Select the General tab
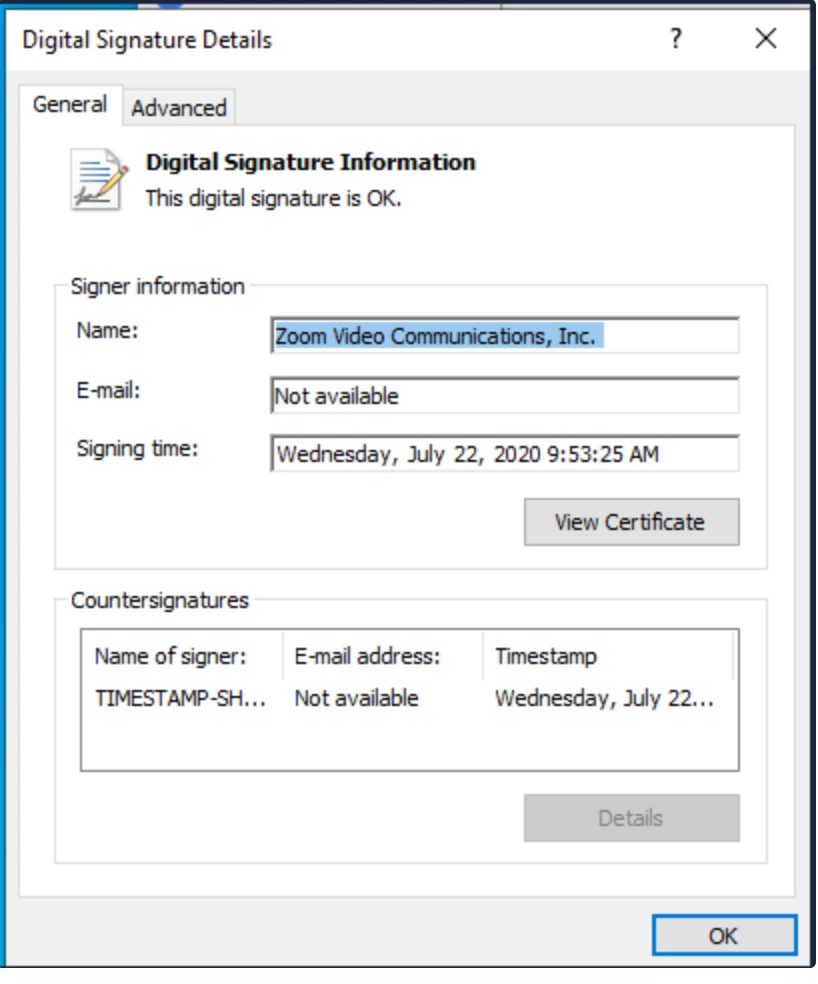This screenshot has height=984, width=818. point(70,104)
